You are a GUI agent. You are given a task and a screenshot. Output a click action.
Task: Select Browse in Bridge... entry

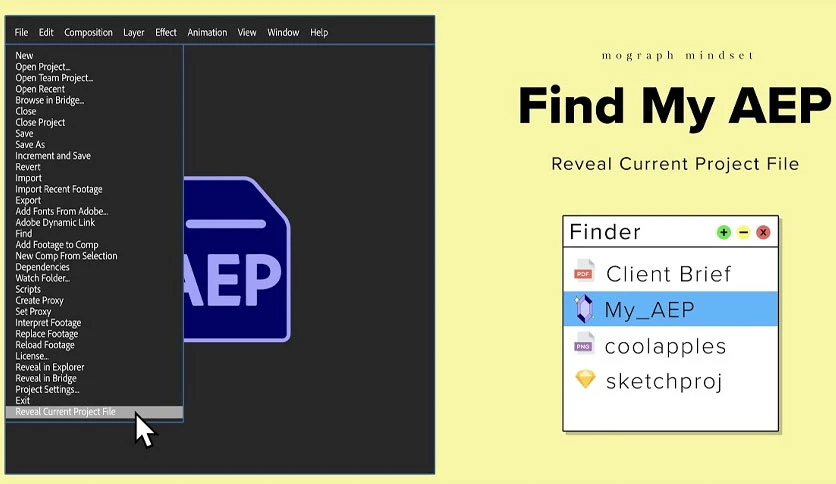coord(50,100)
